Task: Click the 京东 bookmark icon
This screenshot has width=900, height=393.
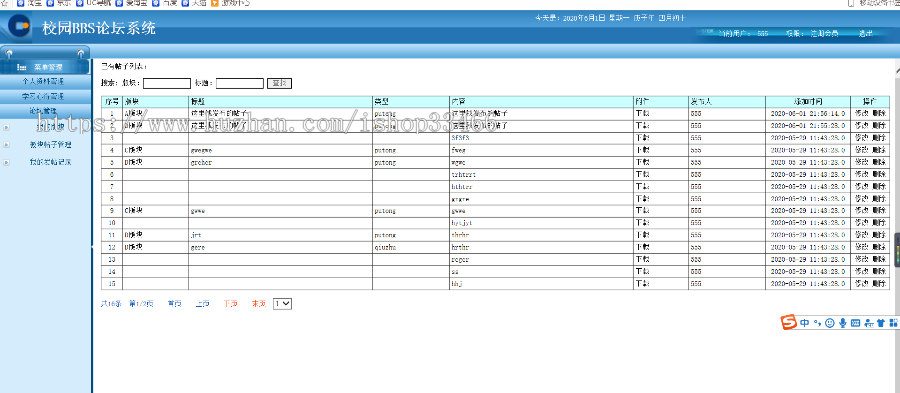Action: pos(50,3)
